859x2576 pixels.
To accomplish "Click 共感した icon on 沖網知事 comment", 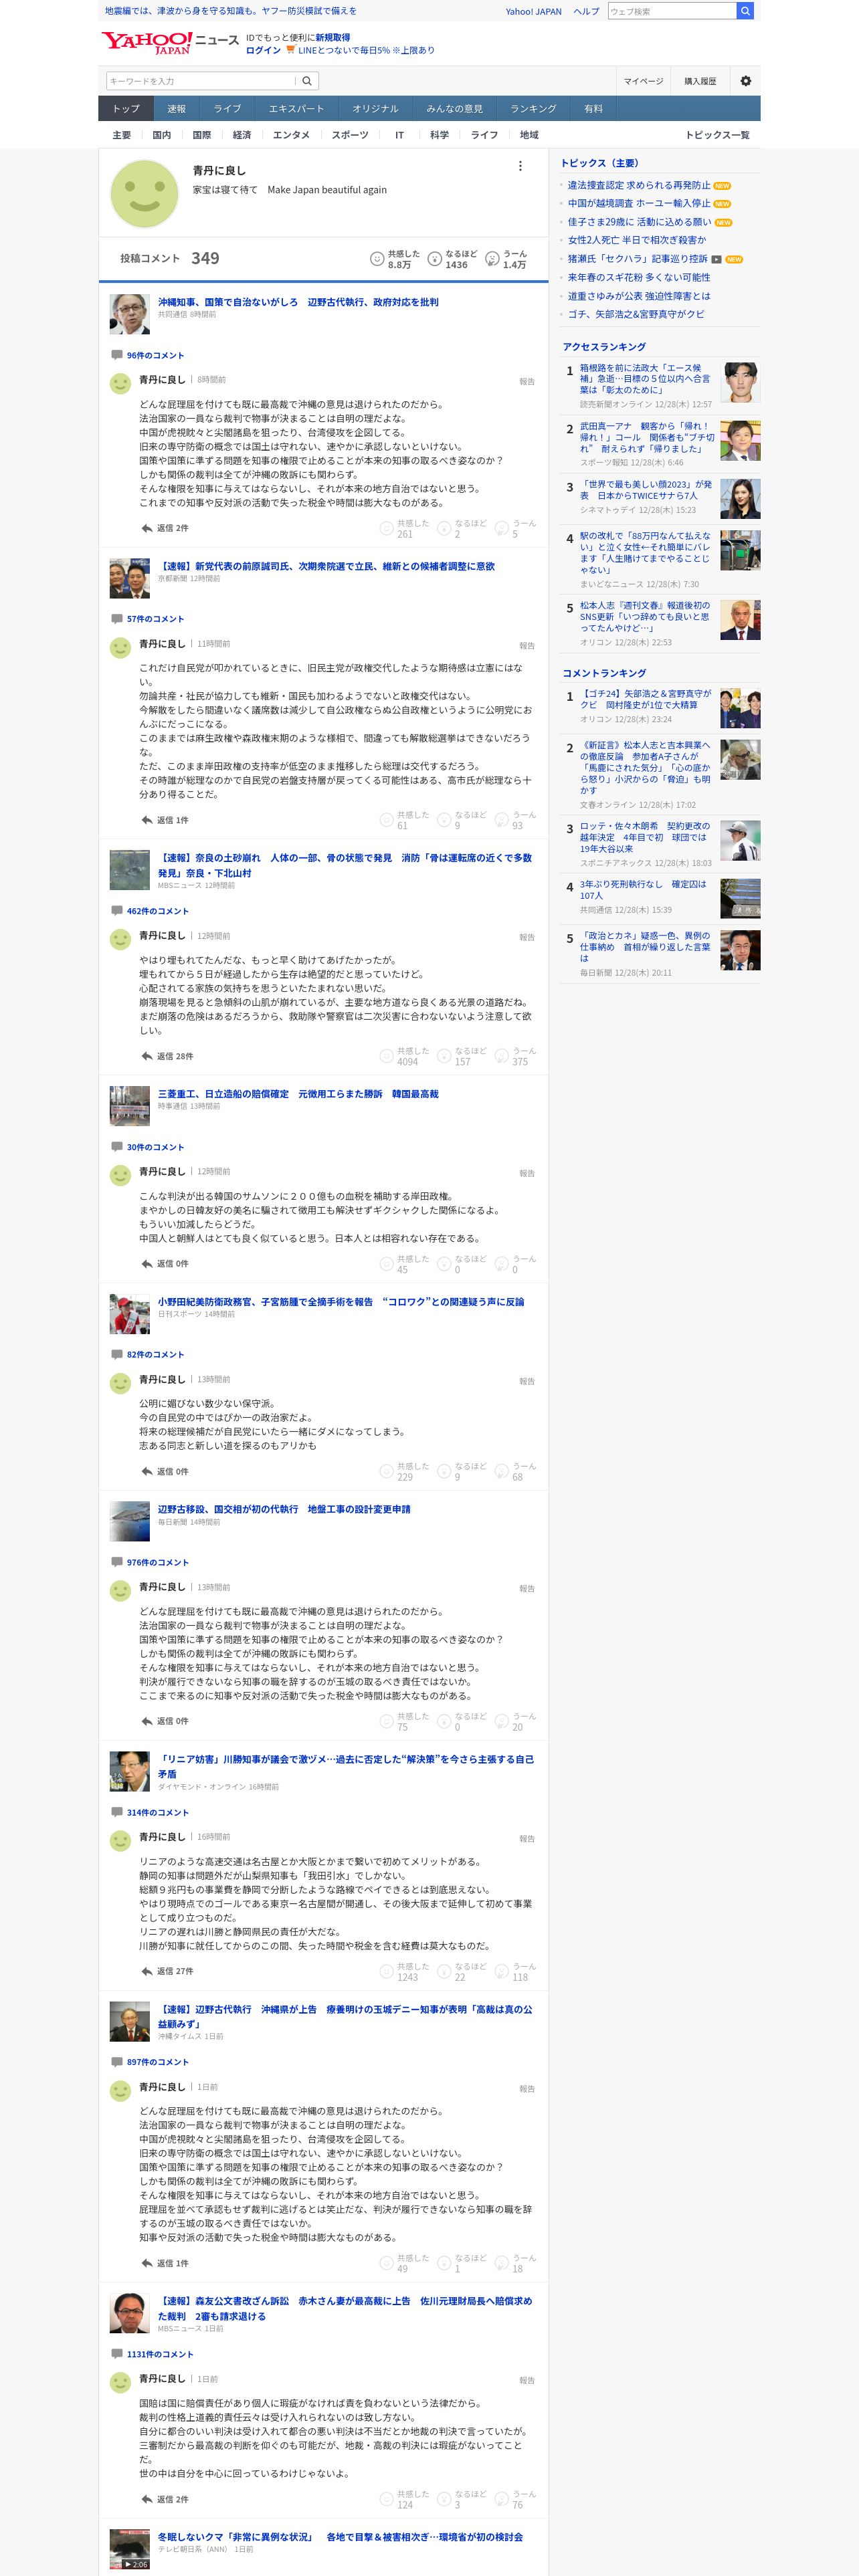I will click(387, 528).
